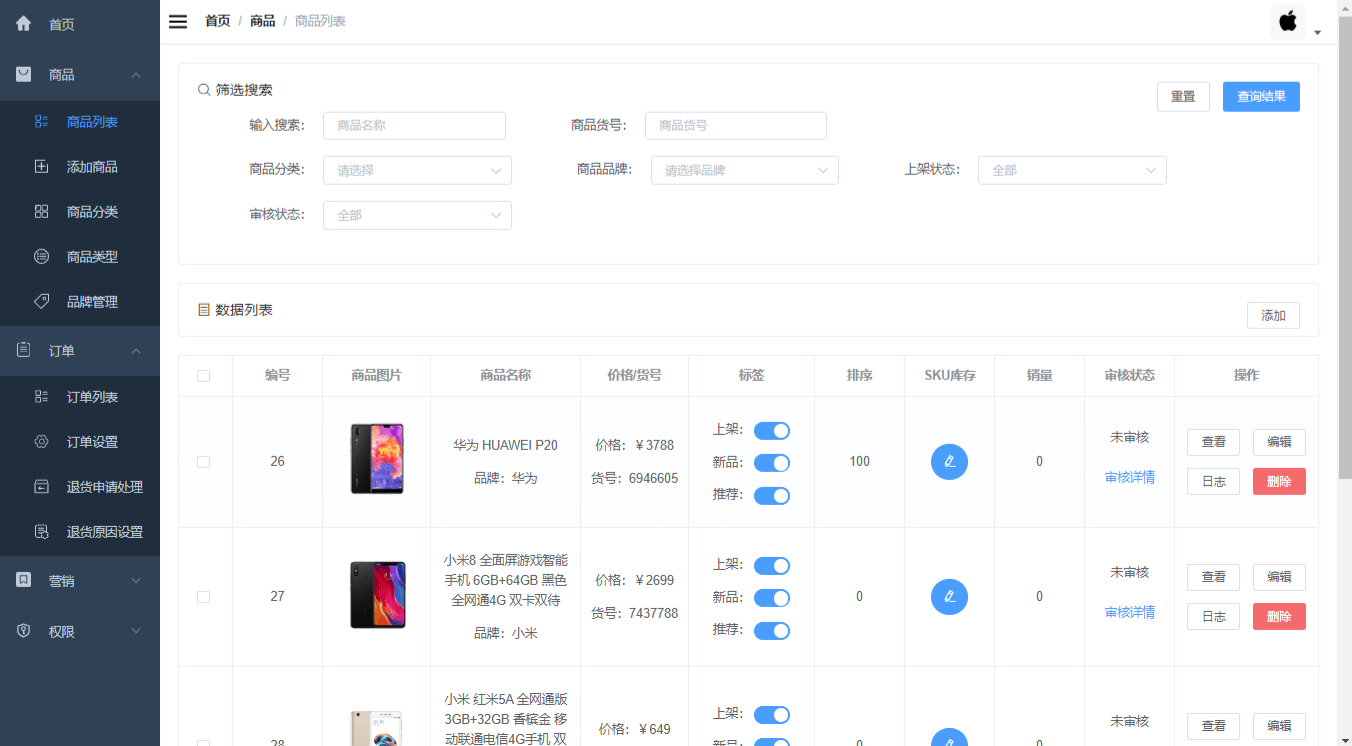Select the 订单设置 gear icon

(x=40, y=441)
